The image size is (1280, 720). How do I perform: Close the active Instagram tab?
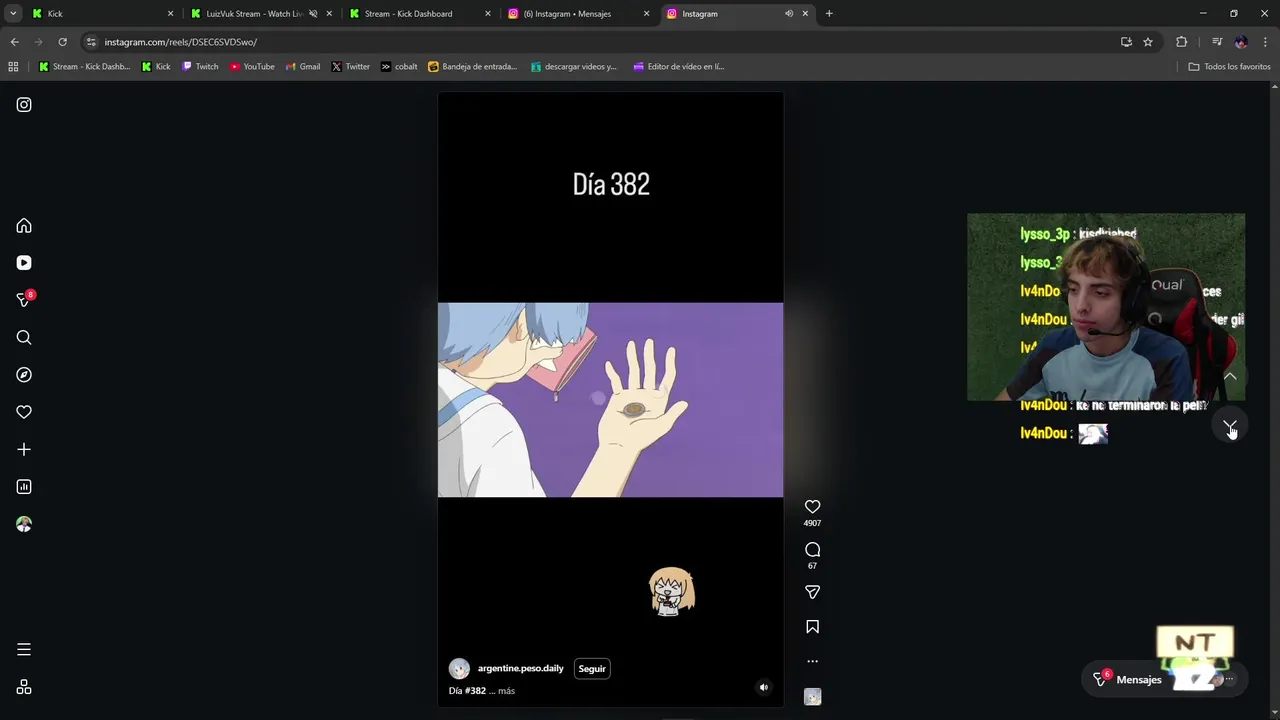[805, 14]
